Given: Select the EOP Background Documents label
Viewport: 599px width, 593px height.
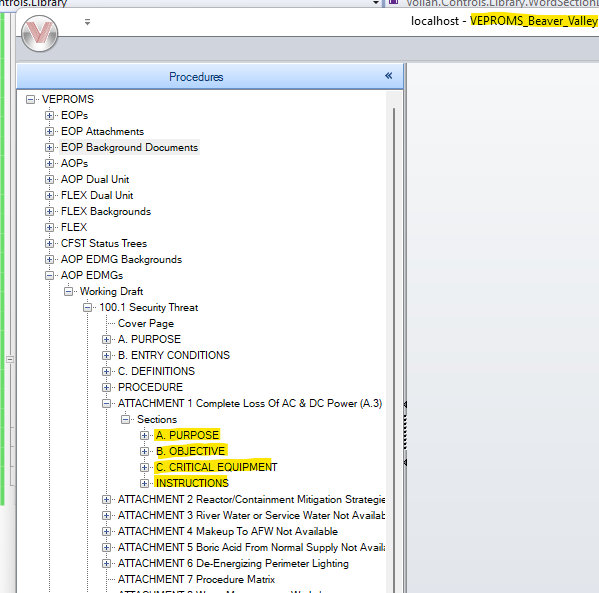Looking at the screenshot, I should (x=130, y=147).
